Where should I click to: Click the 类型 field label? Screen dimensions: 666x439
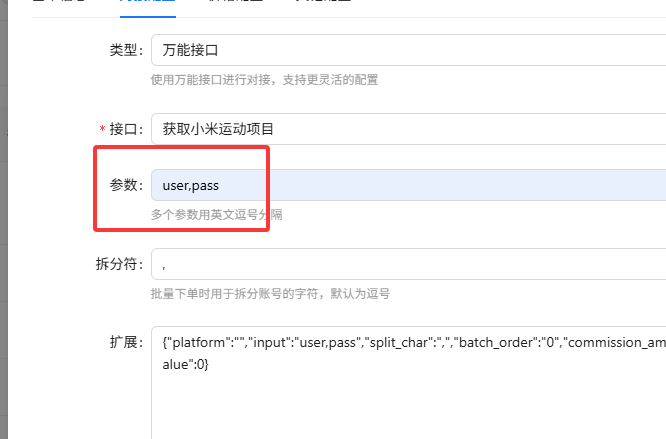click(125, 50)
